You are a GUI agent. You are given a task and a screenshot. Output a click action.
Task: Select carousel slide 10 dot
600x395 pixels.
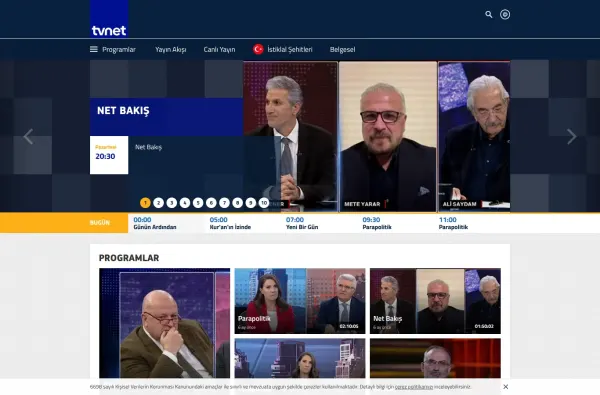(264, 203)
